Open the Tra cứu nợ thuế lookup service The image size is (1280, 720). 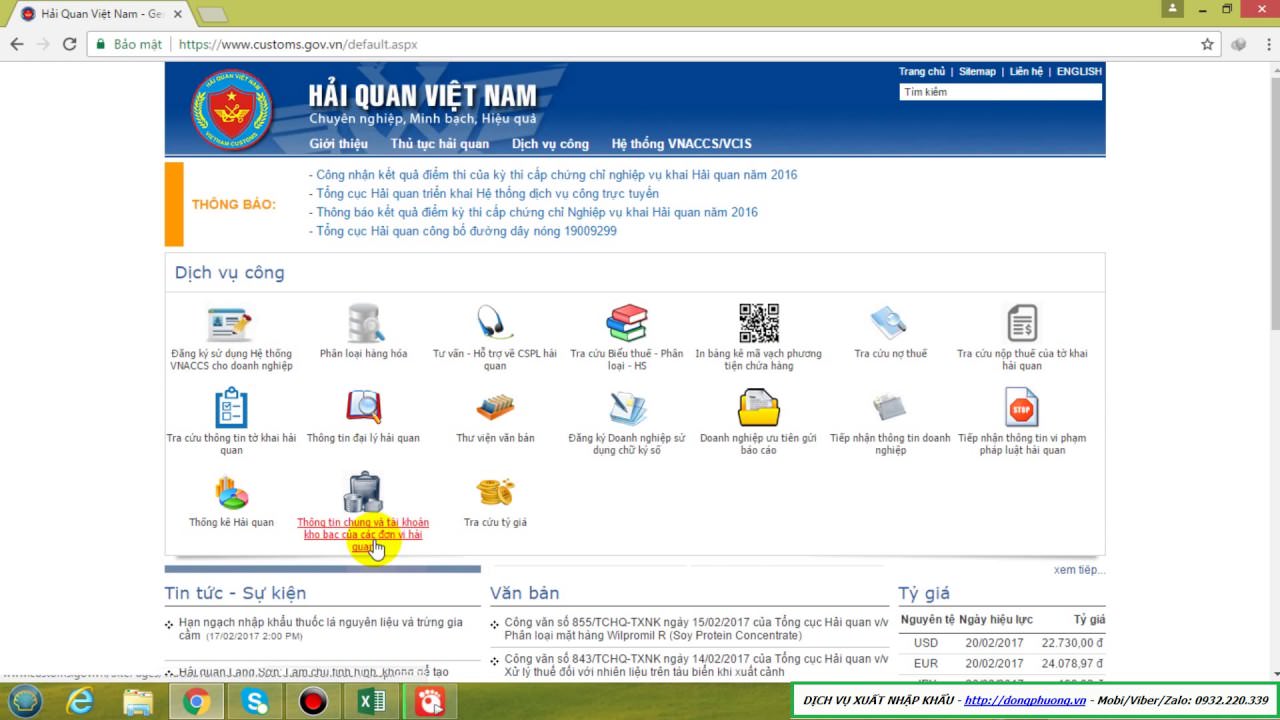point(889,320)
